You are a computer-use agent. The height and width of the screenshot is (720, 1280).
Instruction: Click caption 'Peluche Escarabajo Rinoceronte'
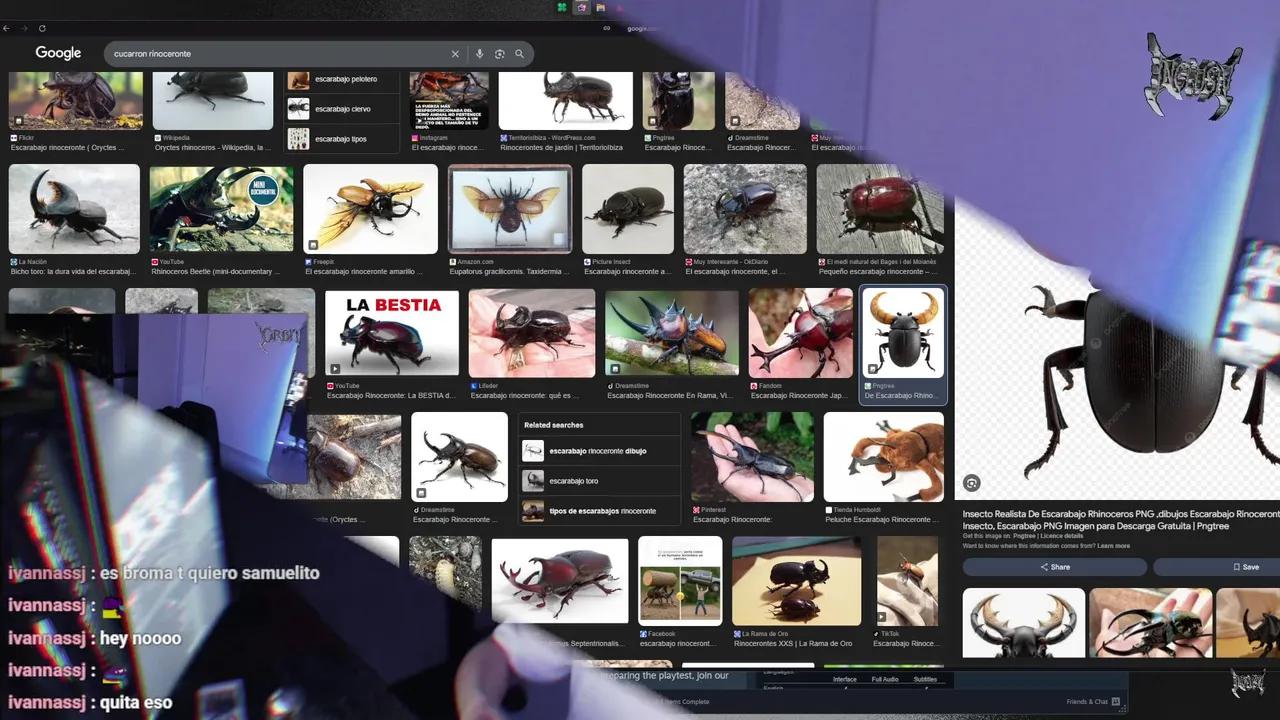(882, 519)
